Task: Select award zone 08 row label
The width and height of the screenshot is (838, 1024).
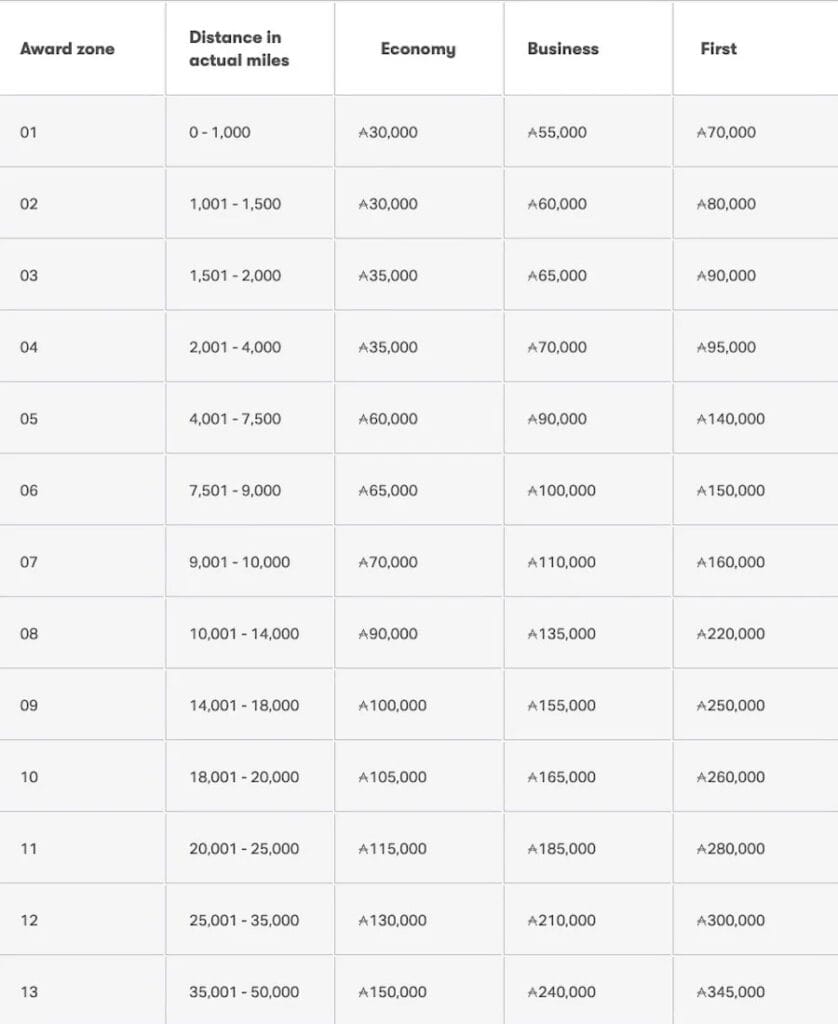Action: [29, 634]
